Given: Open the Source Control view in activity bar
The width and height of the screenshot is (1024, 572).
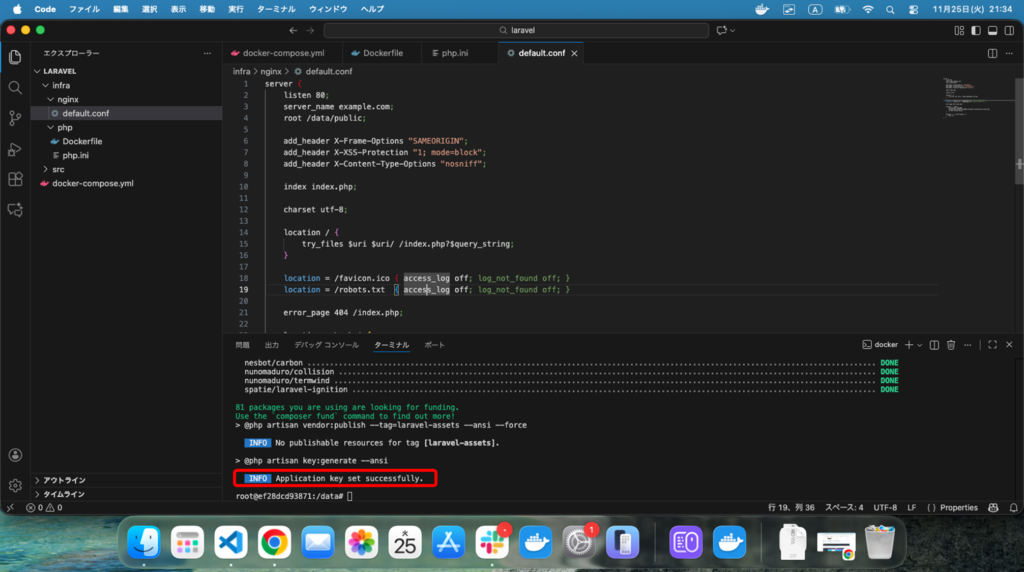Looking at the screenshot, I should [x=15, y=118].
